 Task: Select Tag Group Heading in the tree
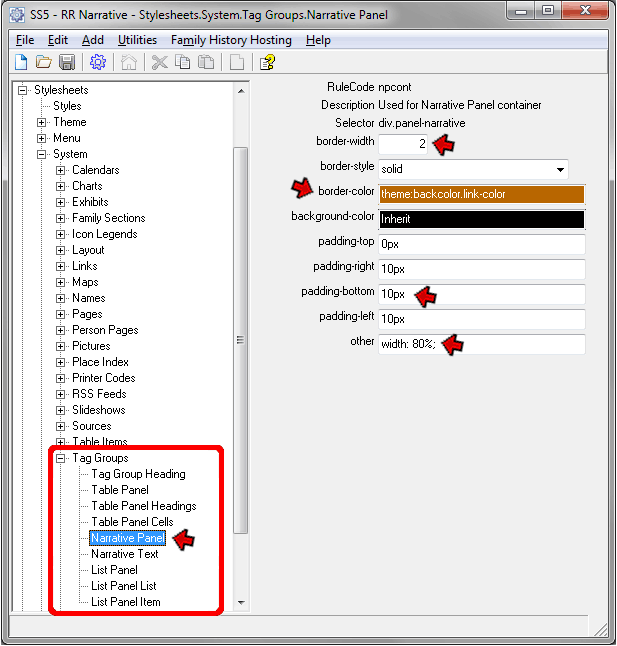[138, 474]
